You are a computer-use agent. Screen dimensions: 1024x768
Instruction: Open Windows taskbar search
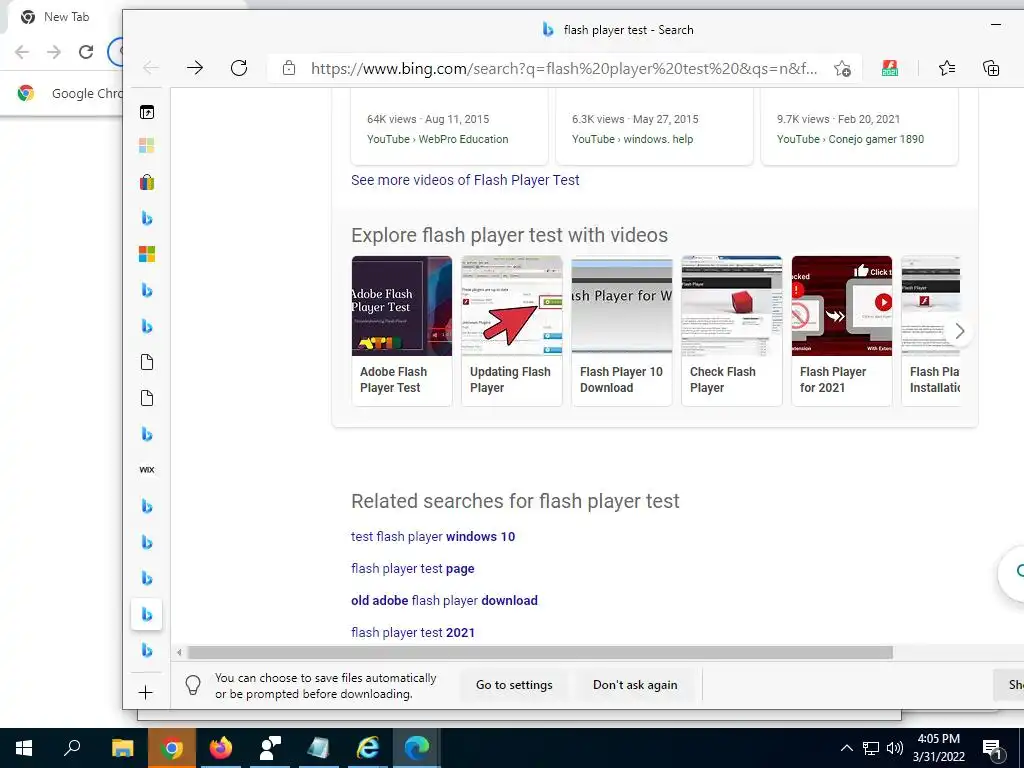click(x=72, y=748)
